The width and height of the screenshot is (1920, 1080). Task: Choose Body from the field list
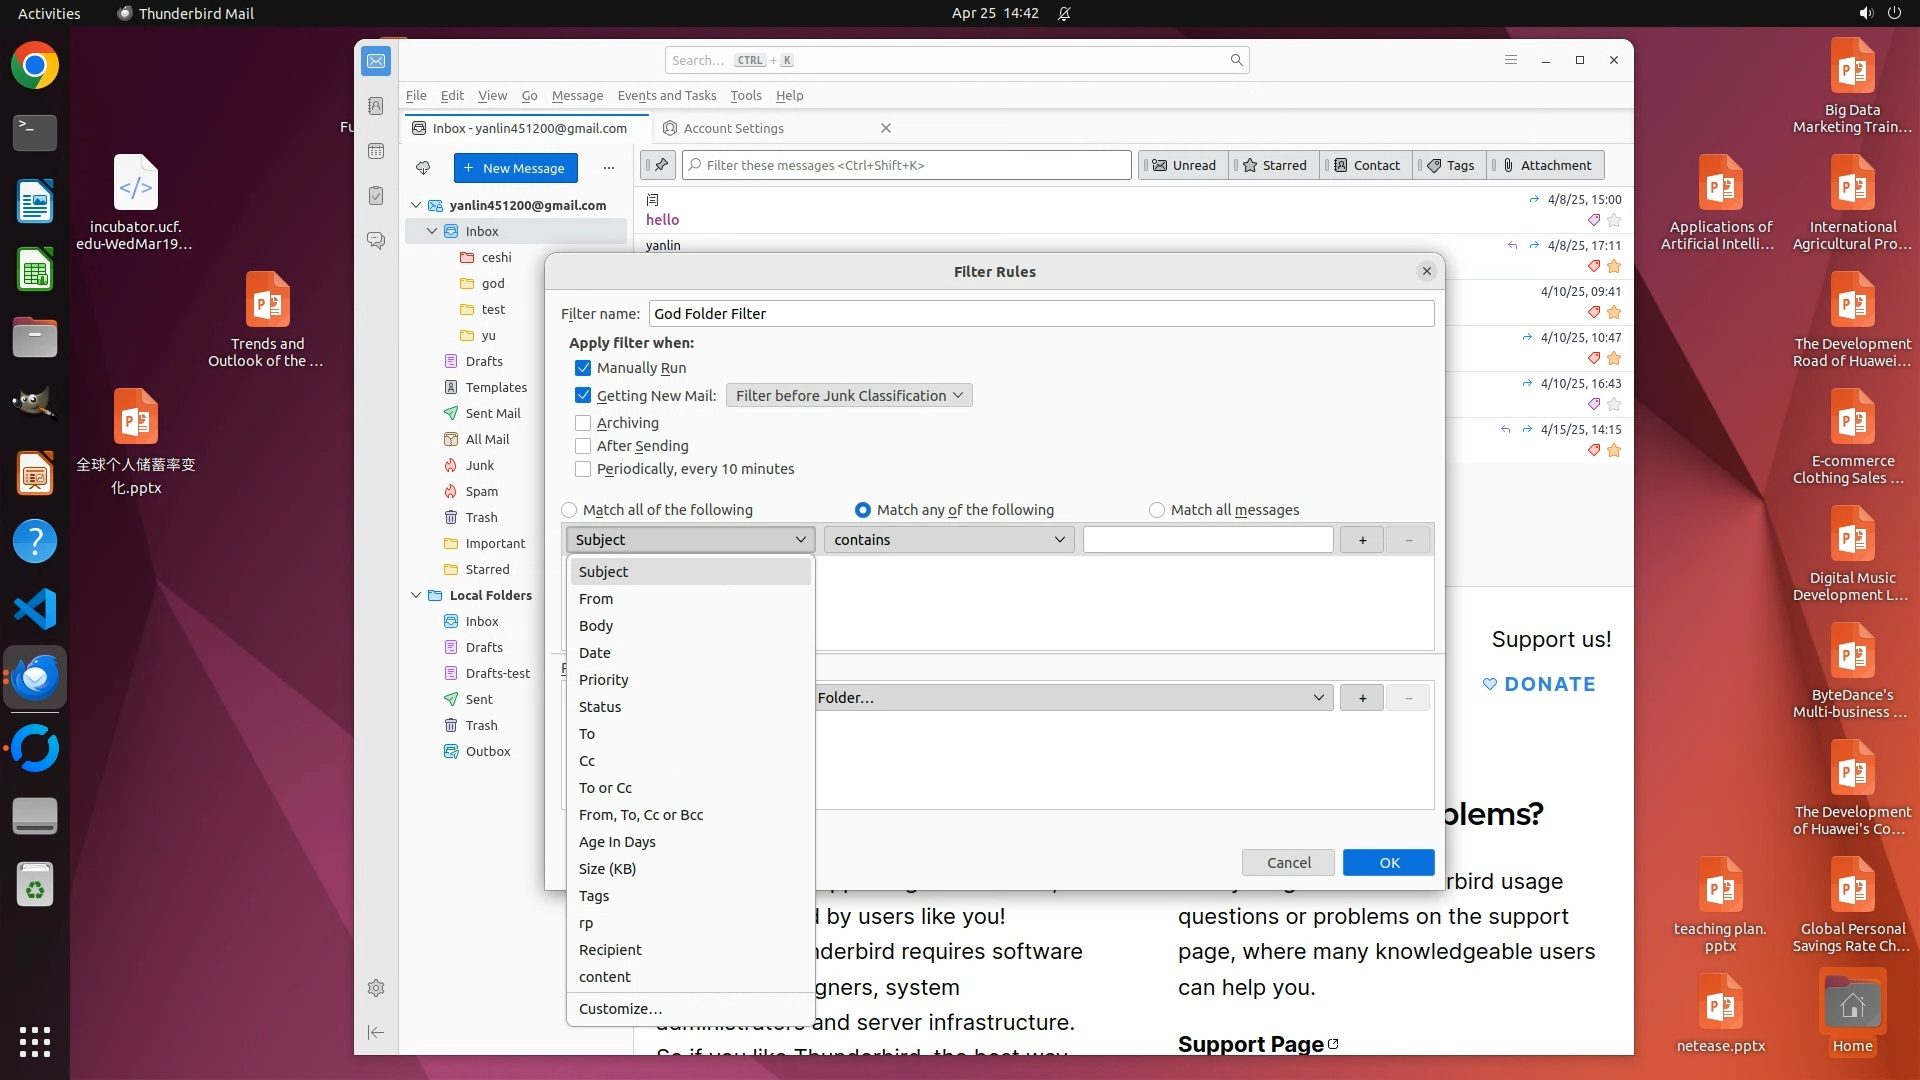[596, 626]
